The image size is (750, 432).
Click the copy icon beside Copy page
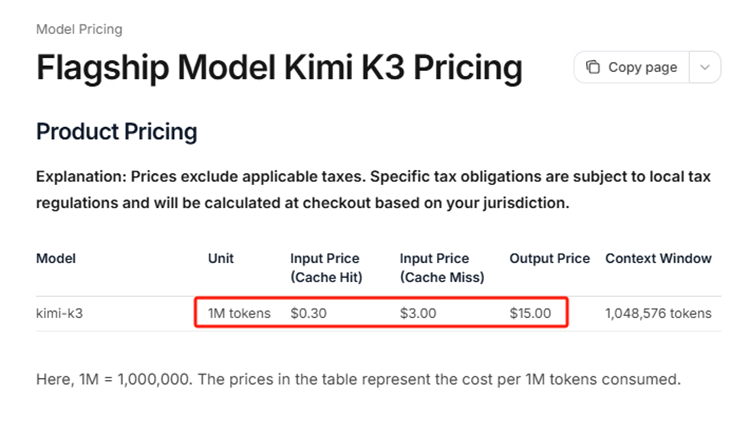tap(593, 67)
